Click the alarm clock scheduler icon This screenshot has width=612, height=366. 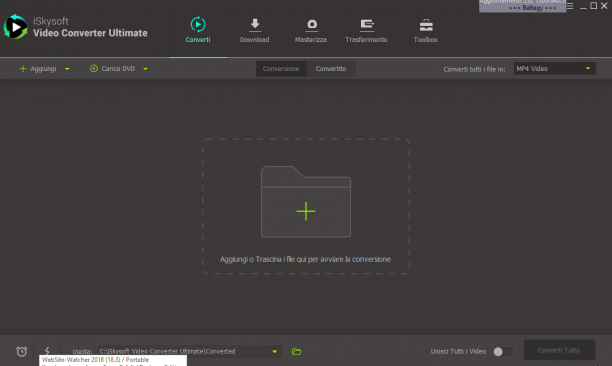coord(22,351)
